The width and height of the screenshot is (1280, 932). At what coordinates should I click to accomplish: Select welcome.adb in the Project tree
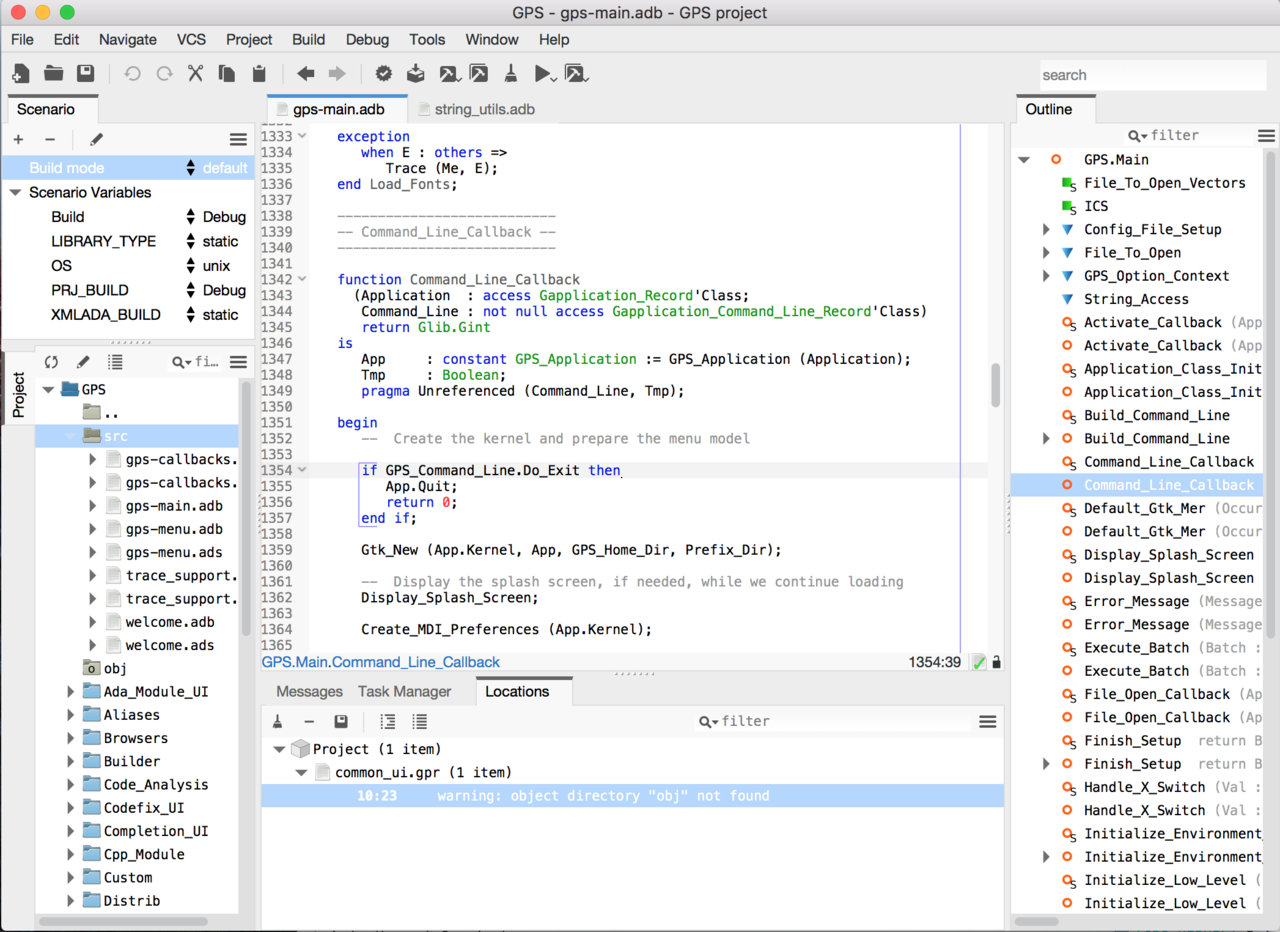(170, 622)
